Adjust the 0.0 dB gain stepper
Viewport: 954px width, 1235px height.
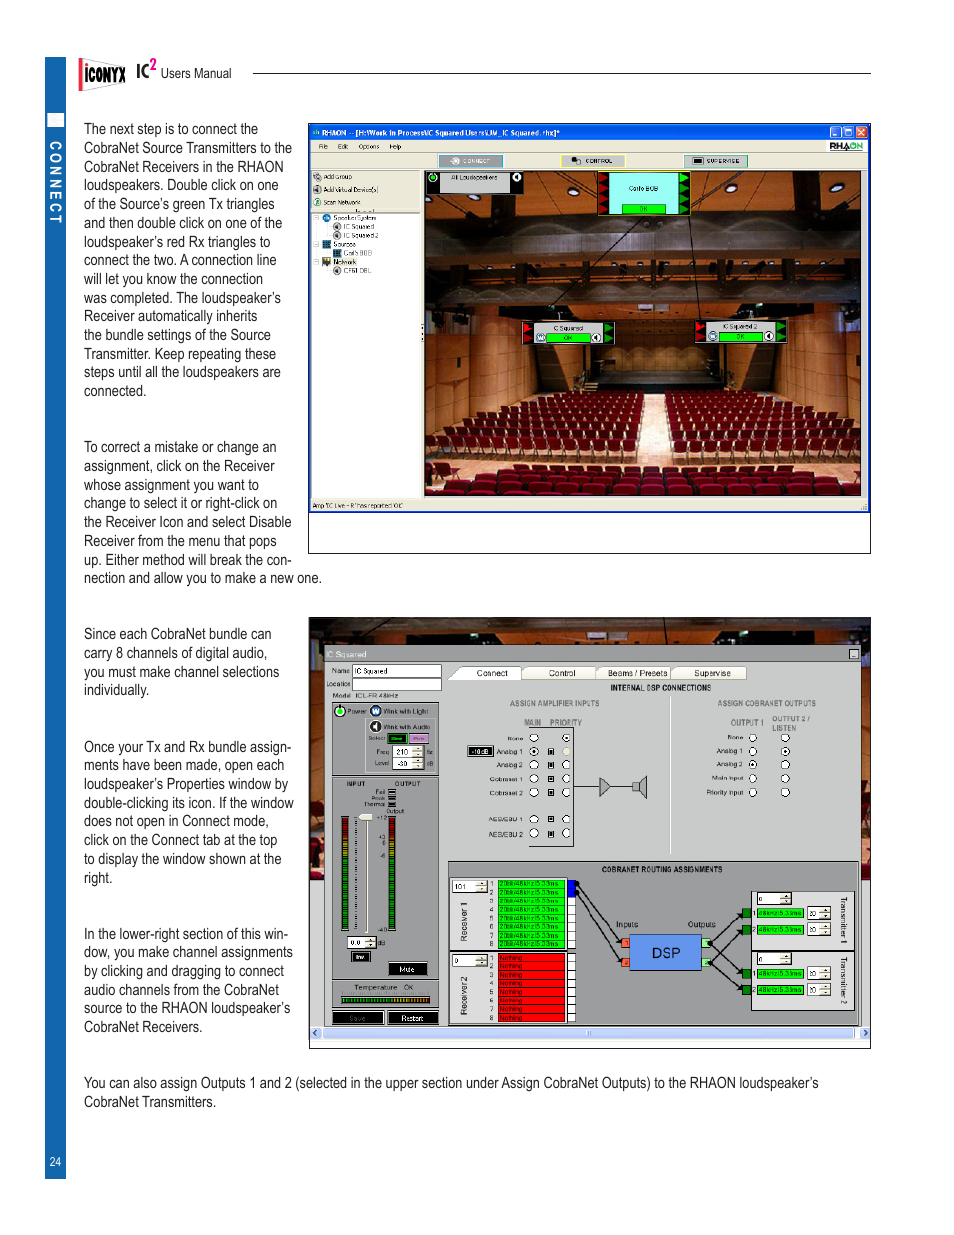[x=370, y=942]
